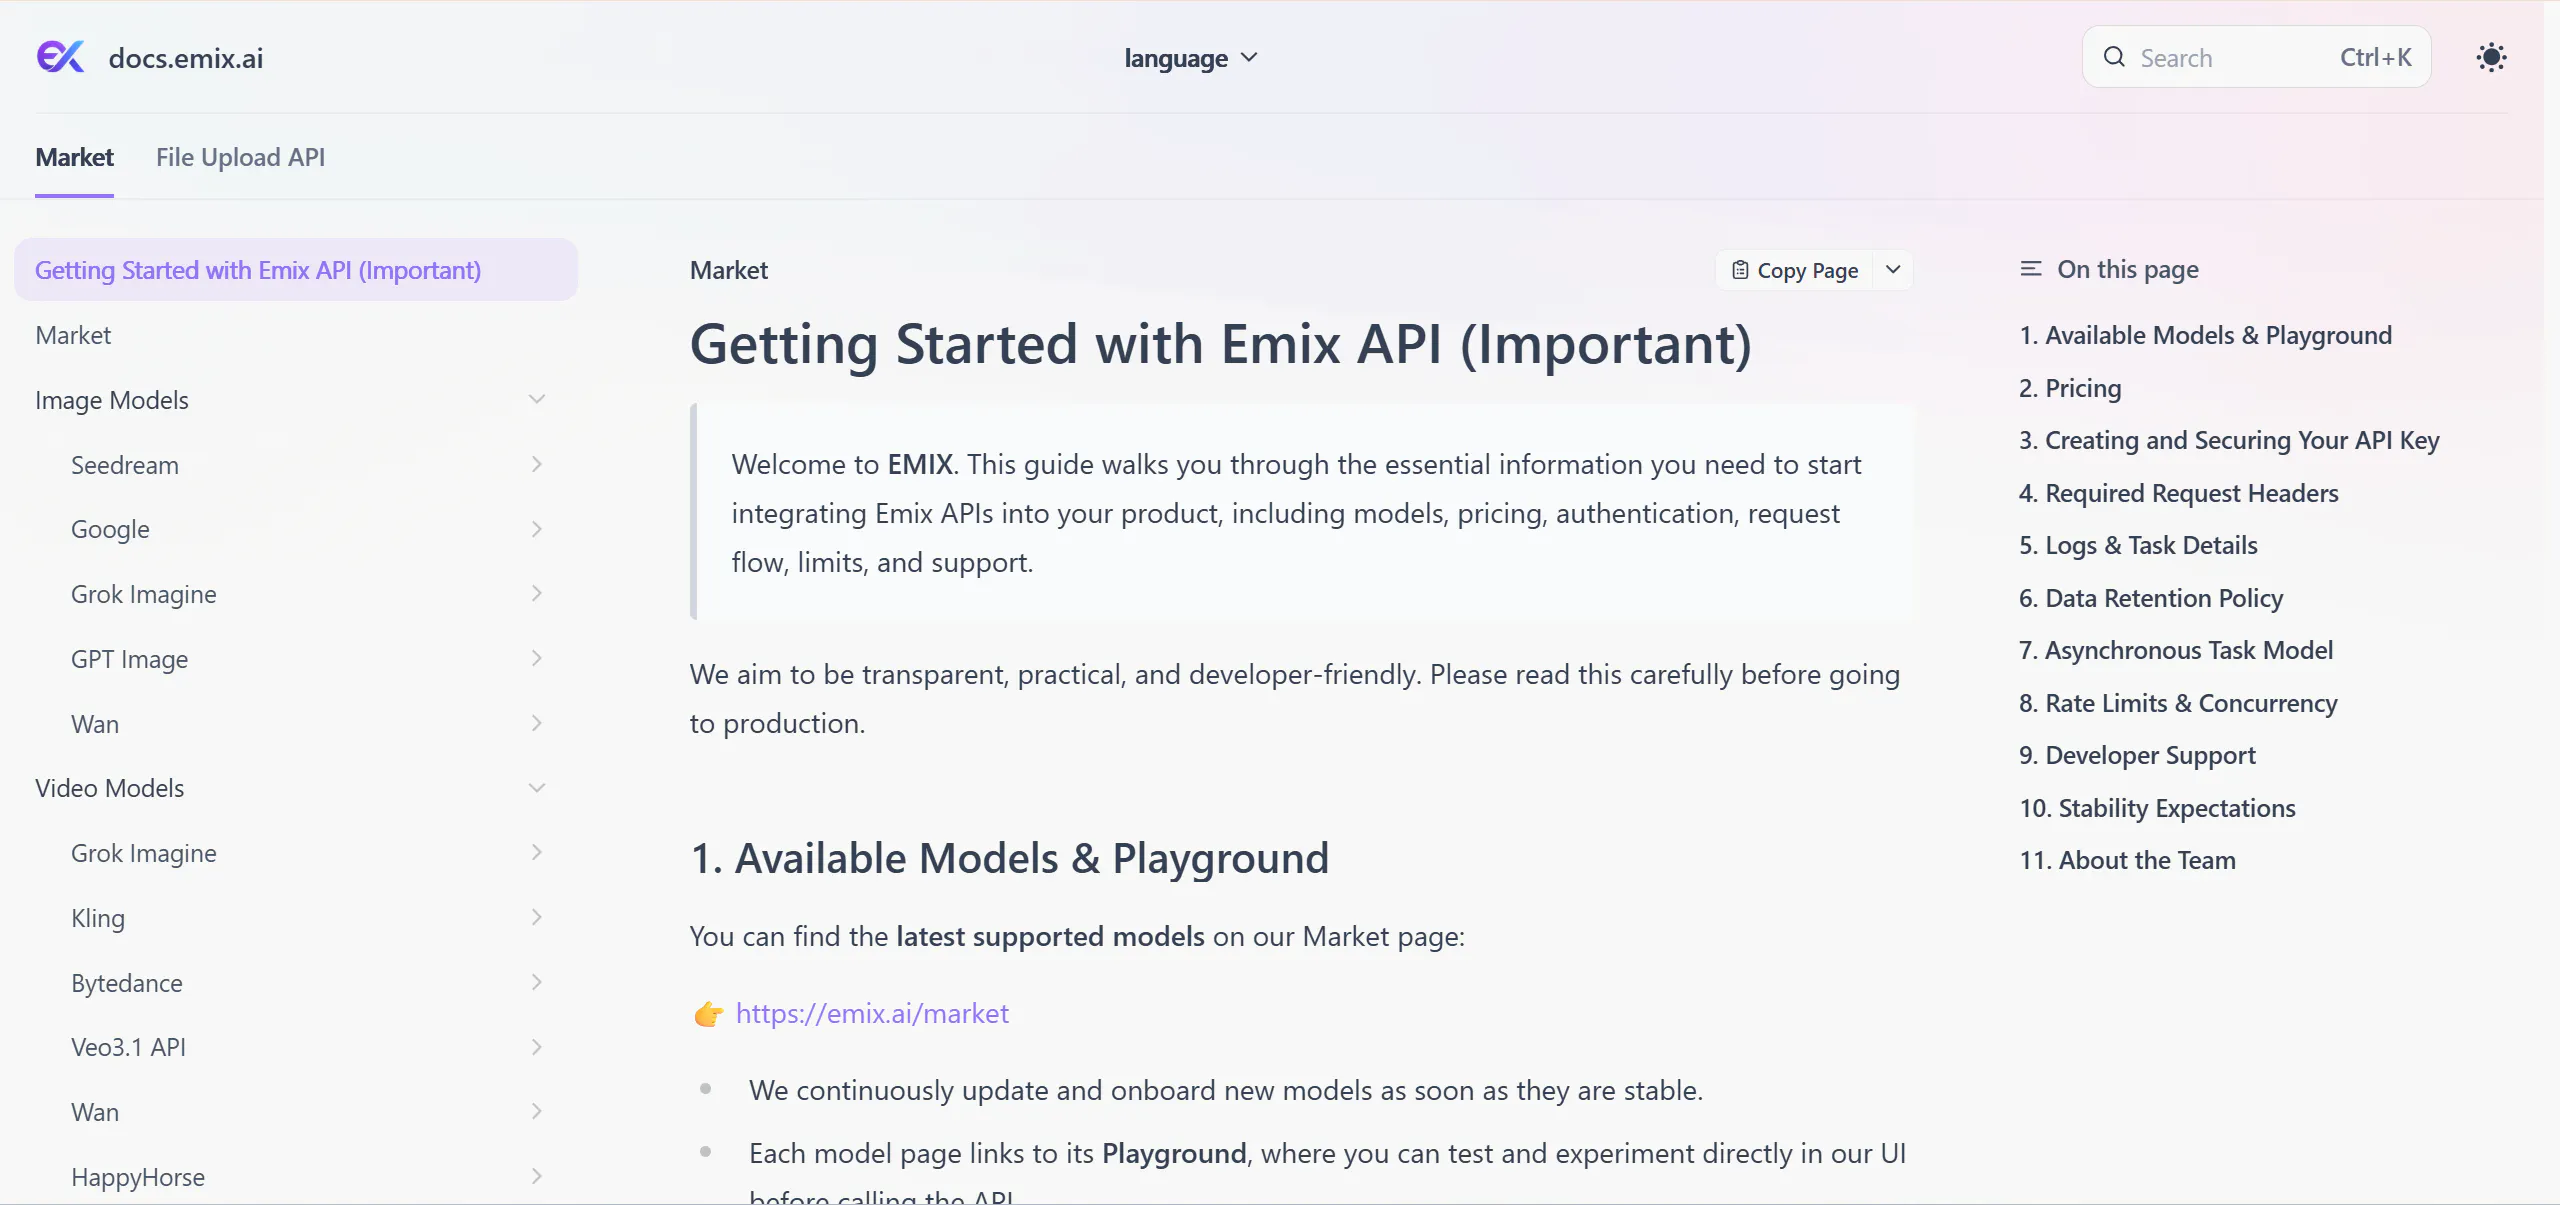Image resolution: width=2560 pixels, height=1205 pixels.
Task: Go to 10. Stability Expectations
Action: (x=2157, y=808)
